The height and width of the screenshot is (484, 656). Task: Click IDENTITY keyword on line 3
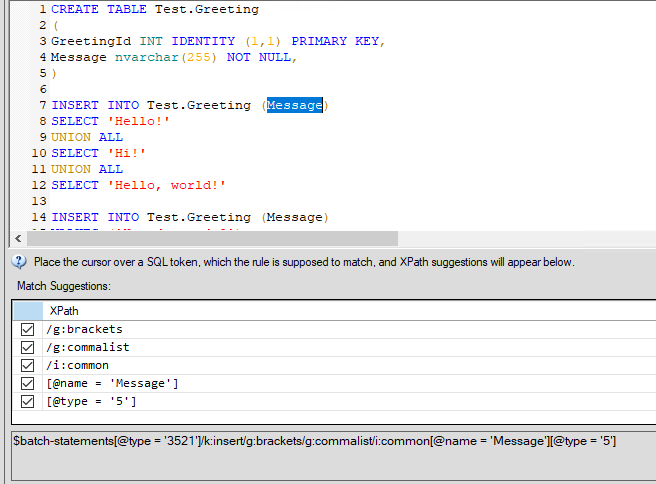pyautogui.click(x=203, y=41)
